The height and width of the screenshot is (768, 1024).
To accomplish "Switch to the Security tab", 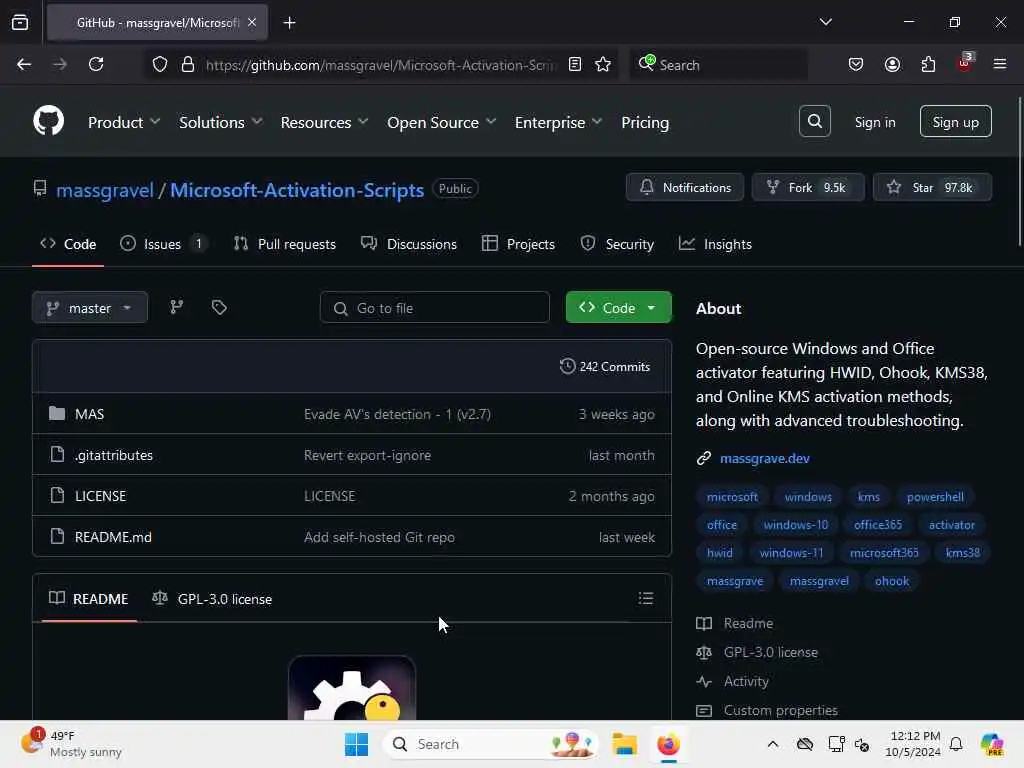I will (x=617, y=244).
